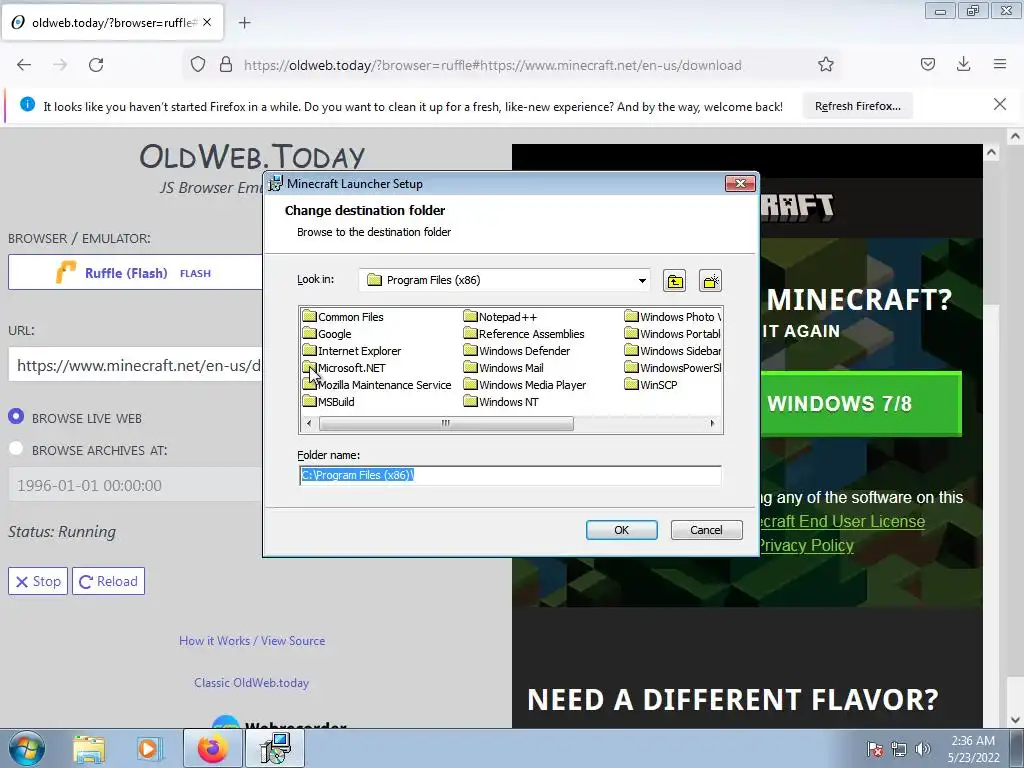Viewport: 1024px width, 768px height.
Task: Select the WindowsPowerShell folder
Action: [673, 368]
